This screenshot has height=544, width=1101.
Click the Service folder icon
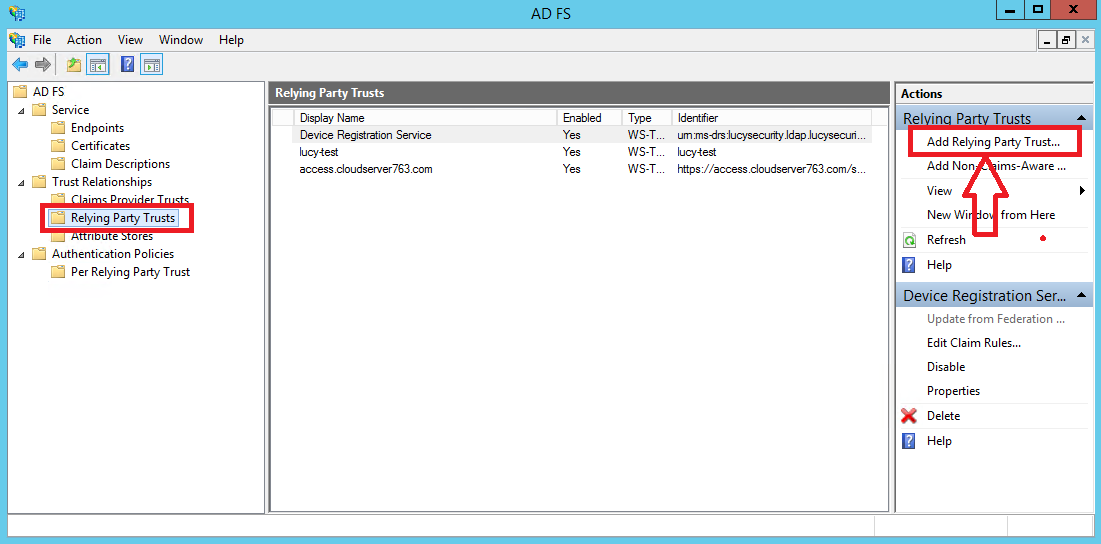[39, 110]
